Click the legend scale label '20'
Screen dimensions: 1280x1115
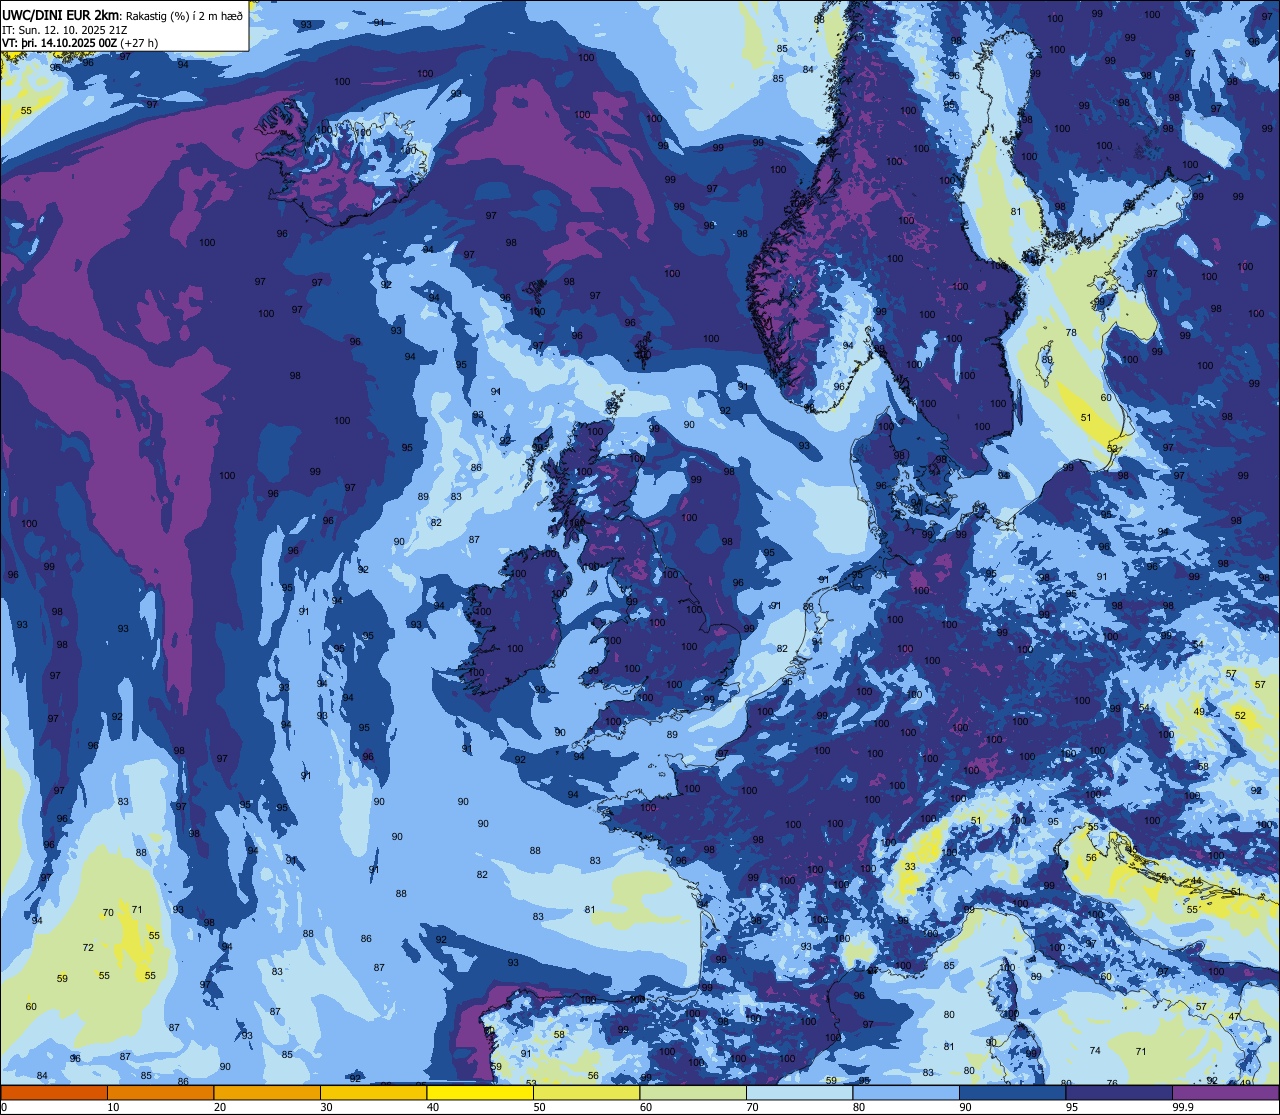coord(220,1107)
